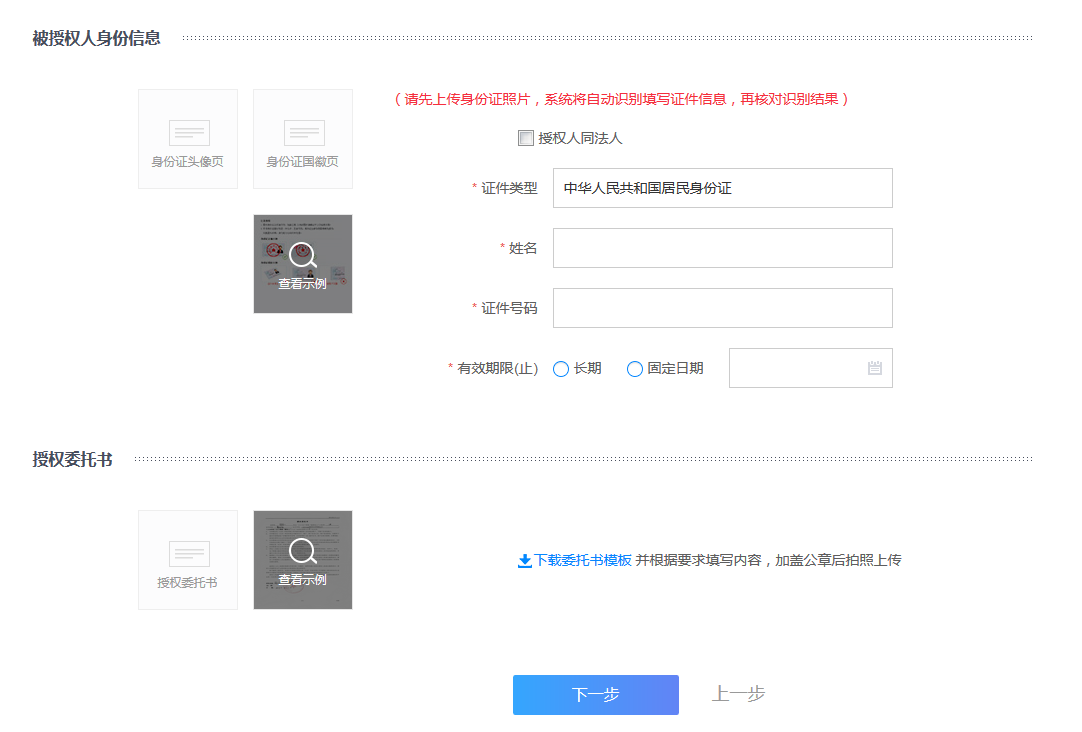Select the 固定日期 radio button
Viewport: 1082px width, 732px height.
coord(635,369)
